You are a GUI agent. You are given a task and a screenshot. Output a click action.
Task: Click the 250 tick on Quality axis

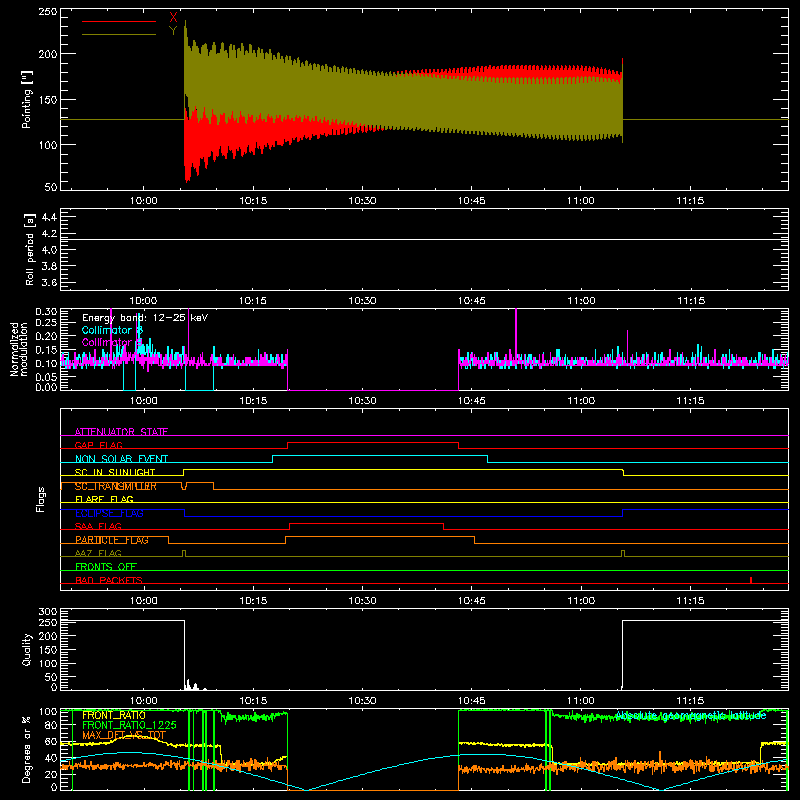[x=47, y=622]
